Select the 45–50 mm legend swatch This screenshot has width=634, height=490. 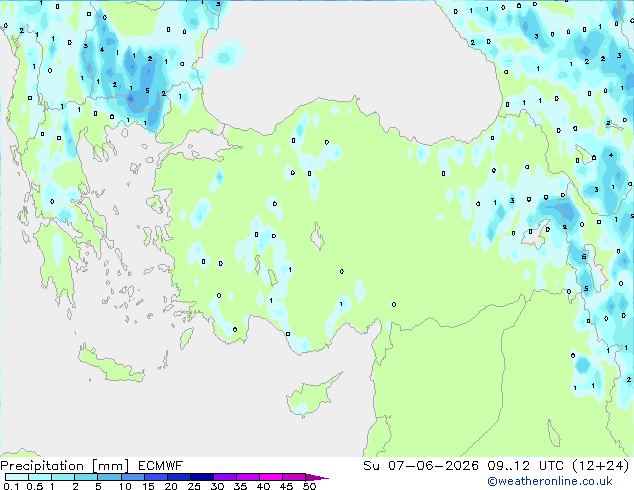294,477
